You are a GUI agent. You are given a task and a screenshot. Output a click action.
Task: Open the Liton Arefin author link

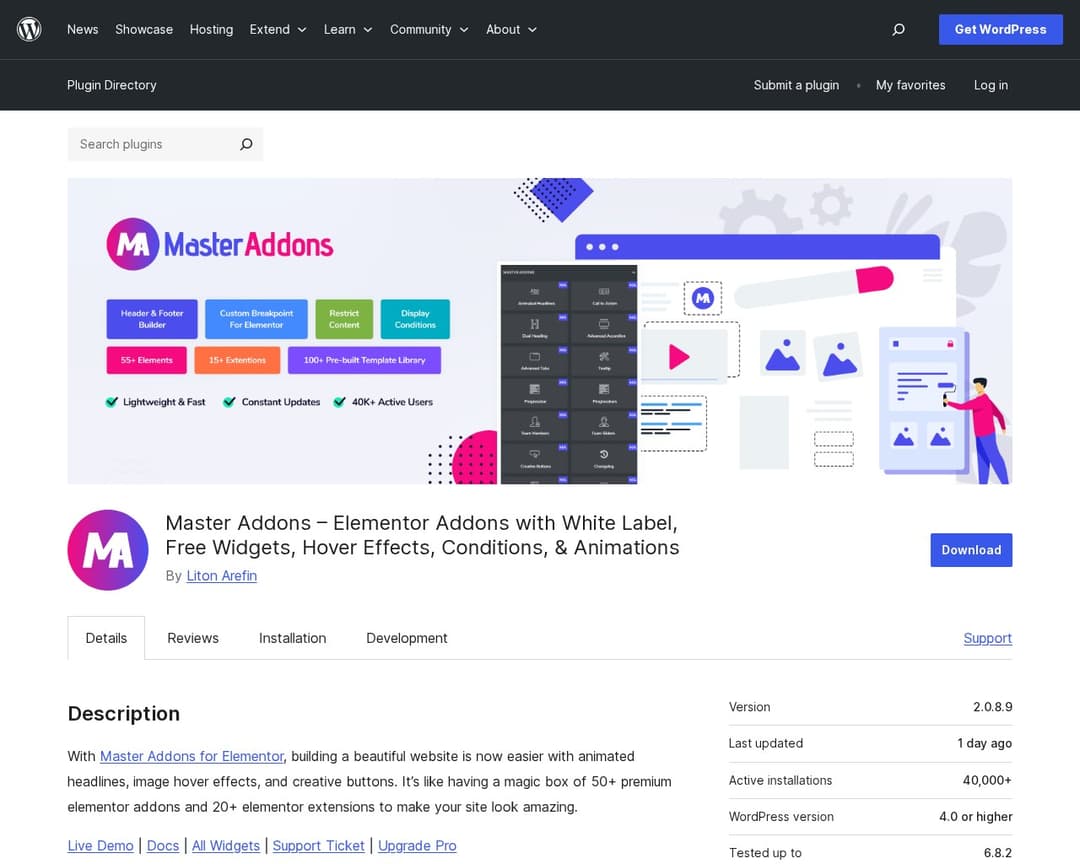click(221, 576)
